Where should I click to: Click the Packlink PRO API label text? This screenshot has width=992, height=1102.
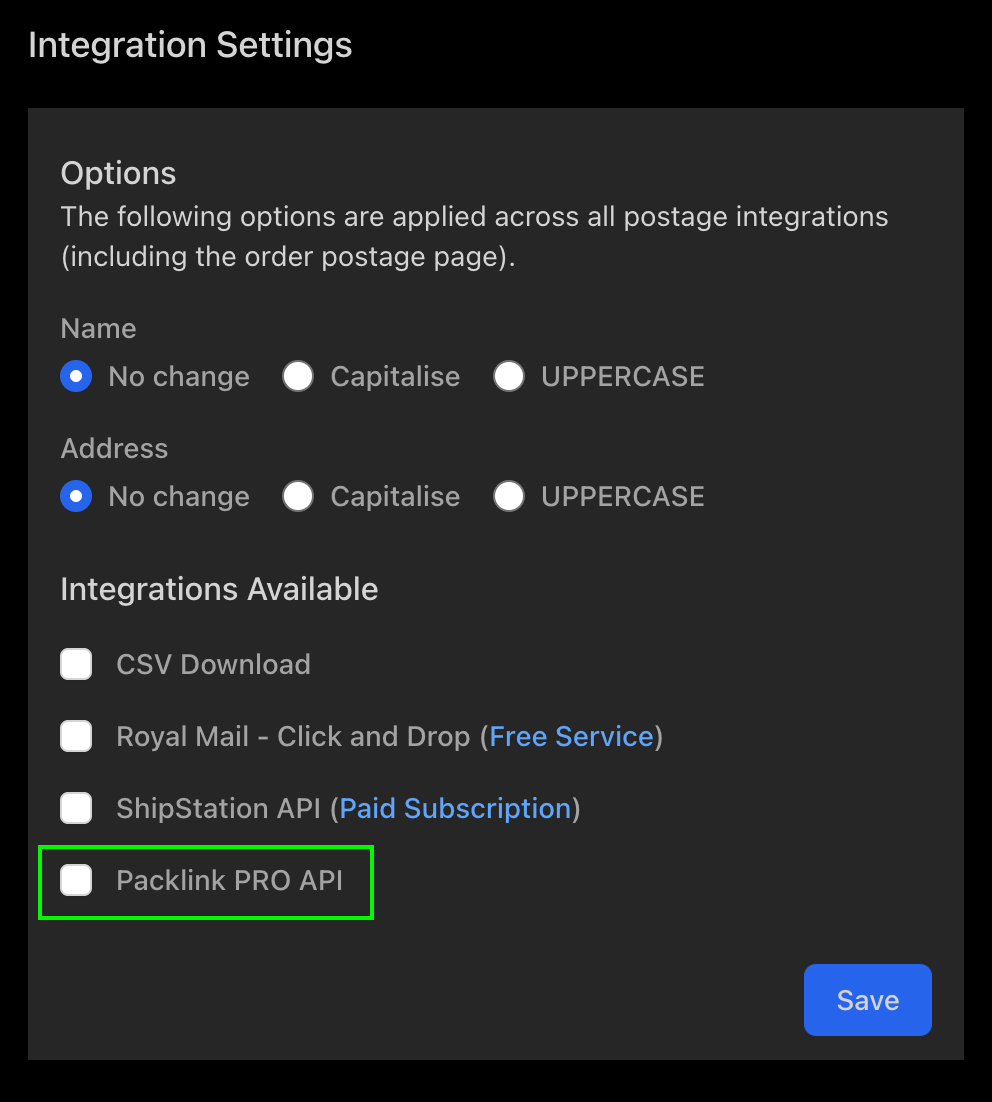coord(230,881)
